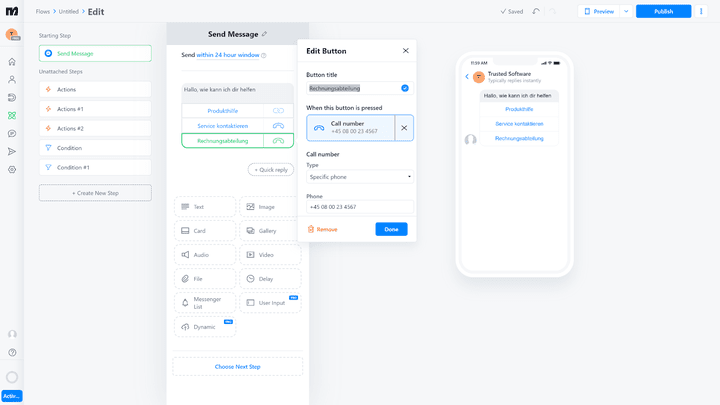
Task: Open Contacts icon in sidebar
Action: [x=12, y=79]
